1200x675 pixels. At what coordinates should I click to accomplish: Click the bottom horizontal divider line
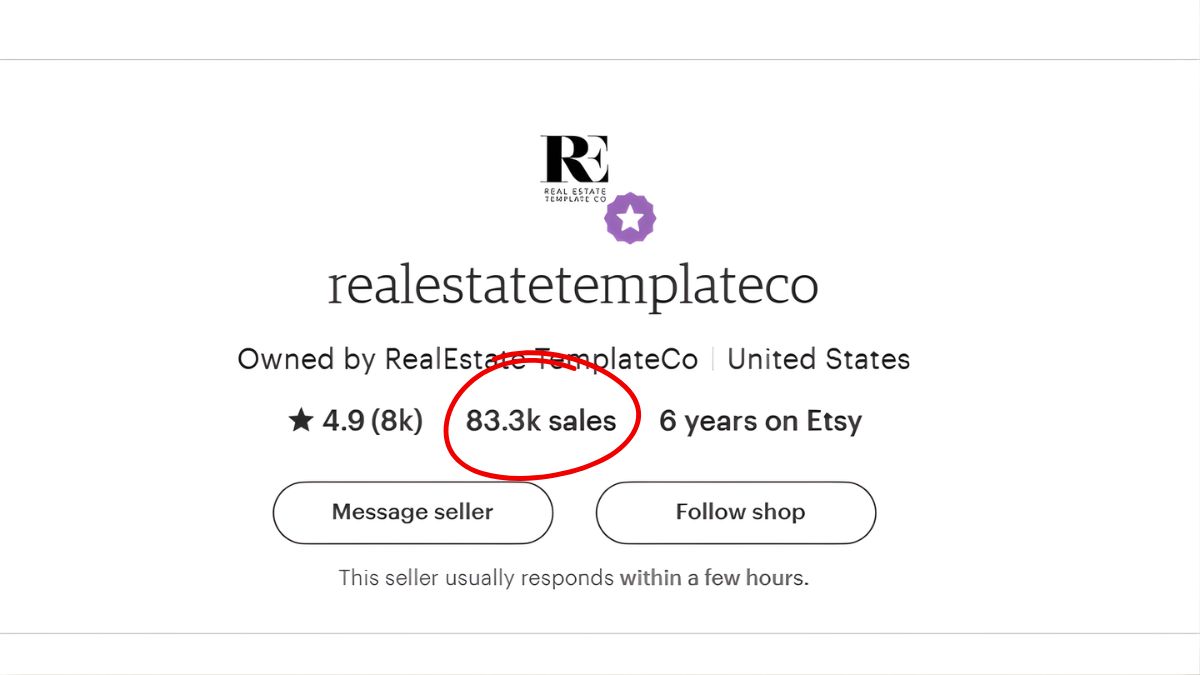[x=600, y=633]
